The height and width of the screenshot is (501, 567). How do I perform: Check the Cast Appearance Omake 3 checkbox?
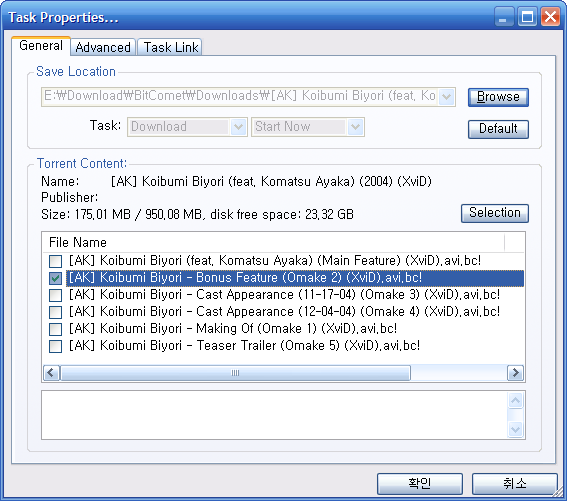(x=55, y=295)
